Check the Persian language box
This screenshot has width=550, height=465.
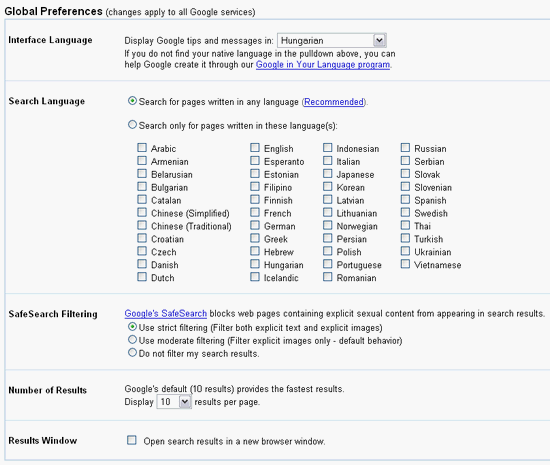point(328,238)
